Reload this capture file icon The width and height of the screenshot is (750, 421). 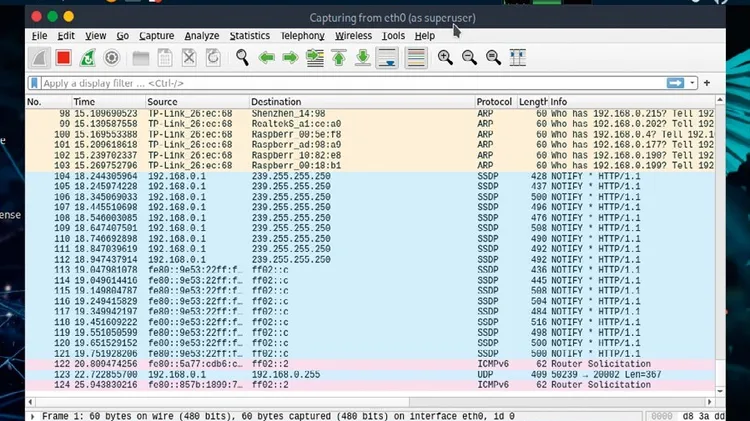[x=213, y=58]
